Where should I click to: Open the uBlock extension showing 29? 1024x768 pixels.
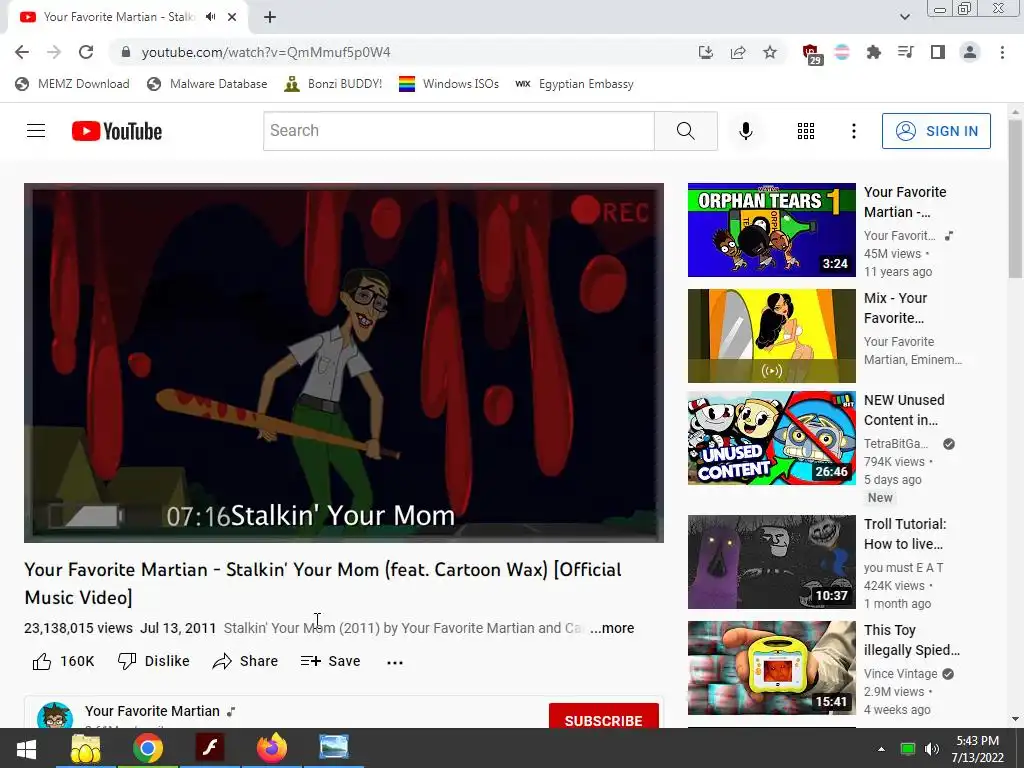click(811, 54)
